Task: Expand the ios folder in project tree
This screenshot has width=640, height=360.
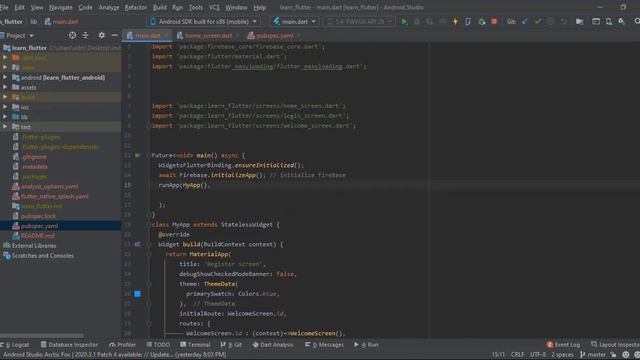Action: click(x=5, y=107)
